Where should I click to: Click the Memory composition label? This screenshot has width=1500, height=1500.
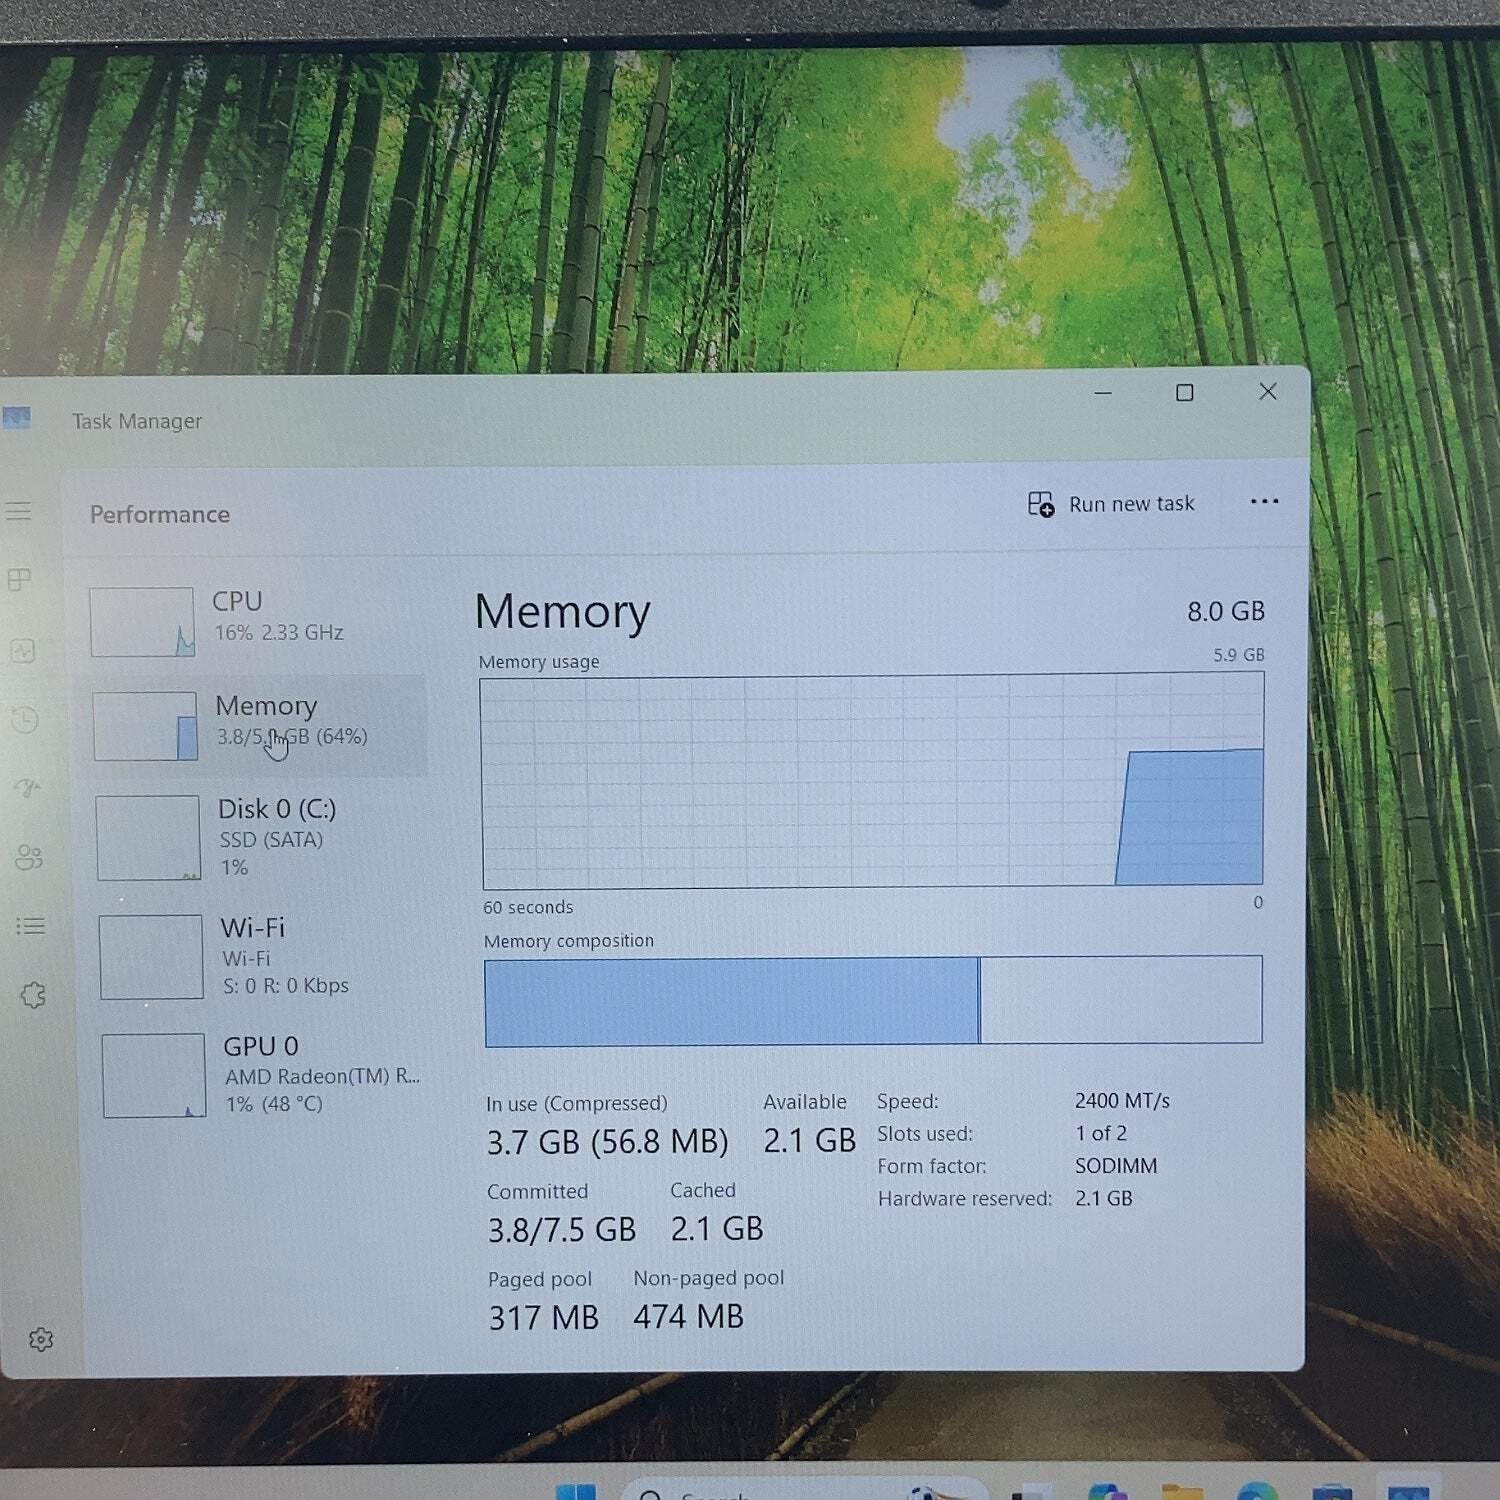click(x=569, y=941)
